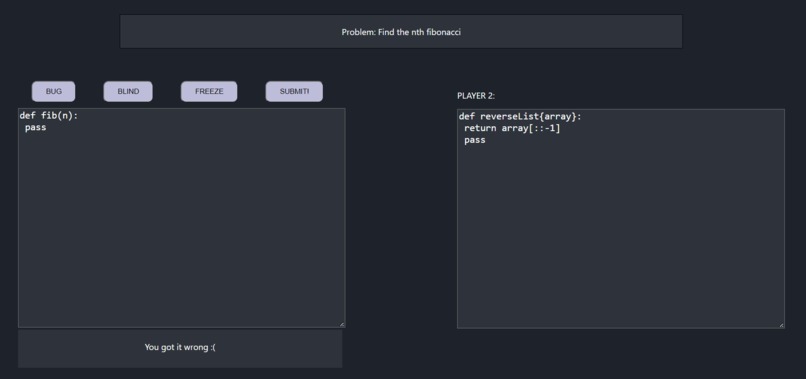Click the 'You got it wrong :(' message
Screen dimensions: 806x379
tap(180, 347)
